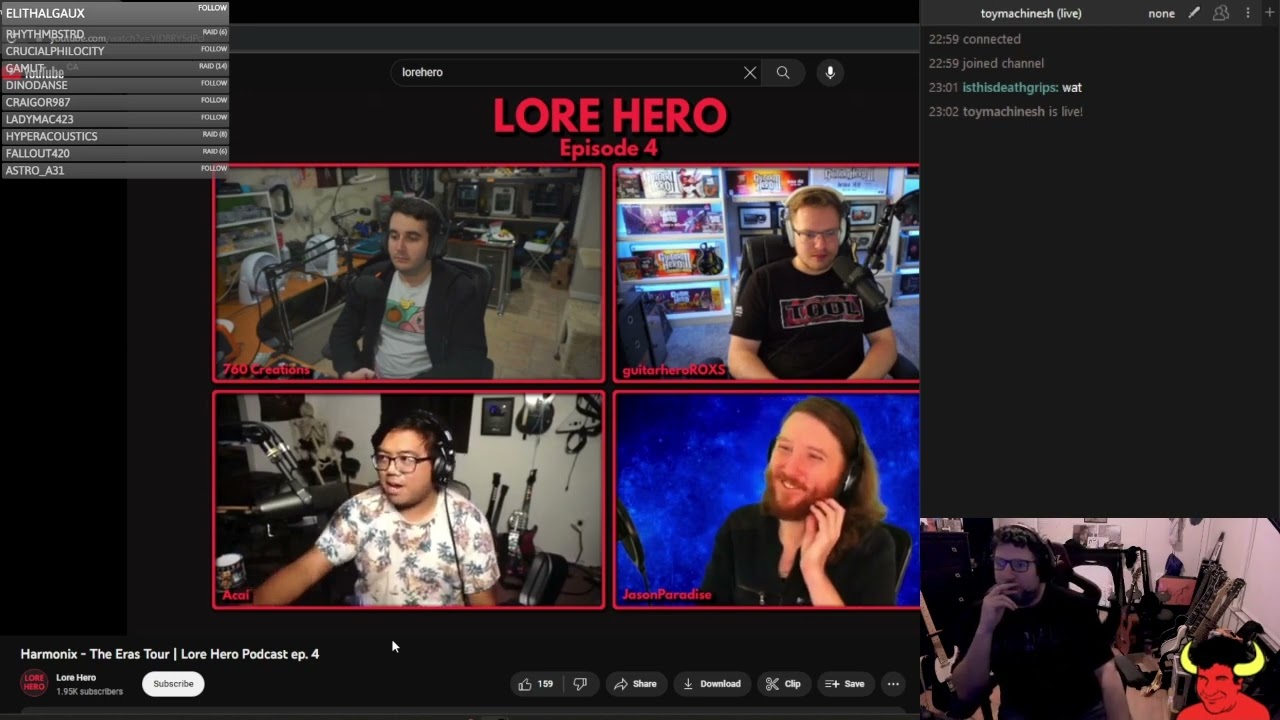Click the 760 Creations video panel

tap(408, 273)
